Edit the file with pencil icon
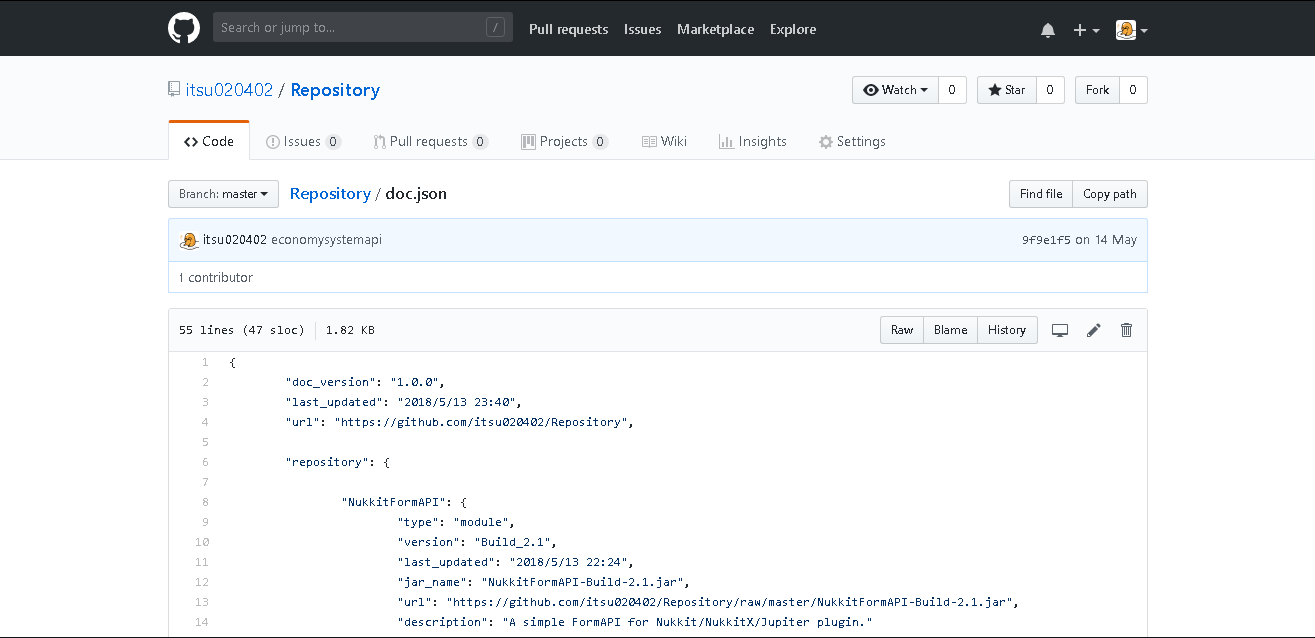 coord(1094,330)
